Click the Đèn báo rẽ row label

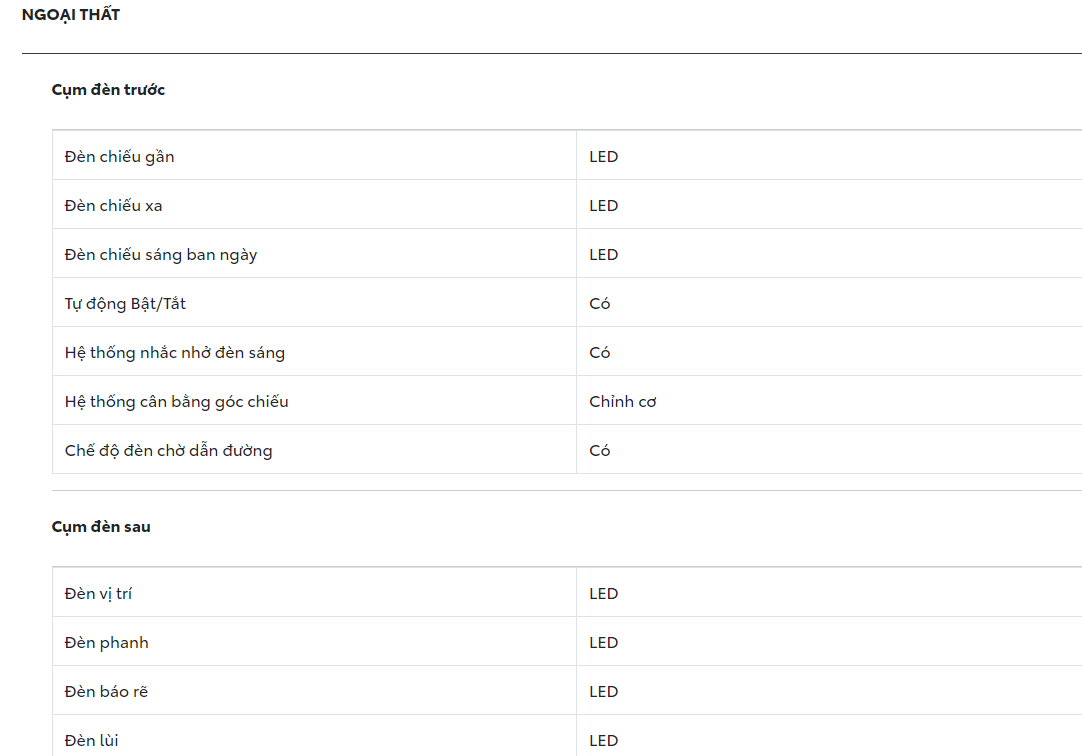(x=106, y=692)
